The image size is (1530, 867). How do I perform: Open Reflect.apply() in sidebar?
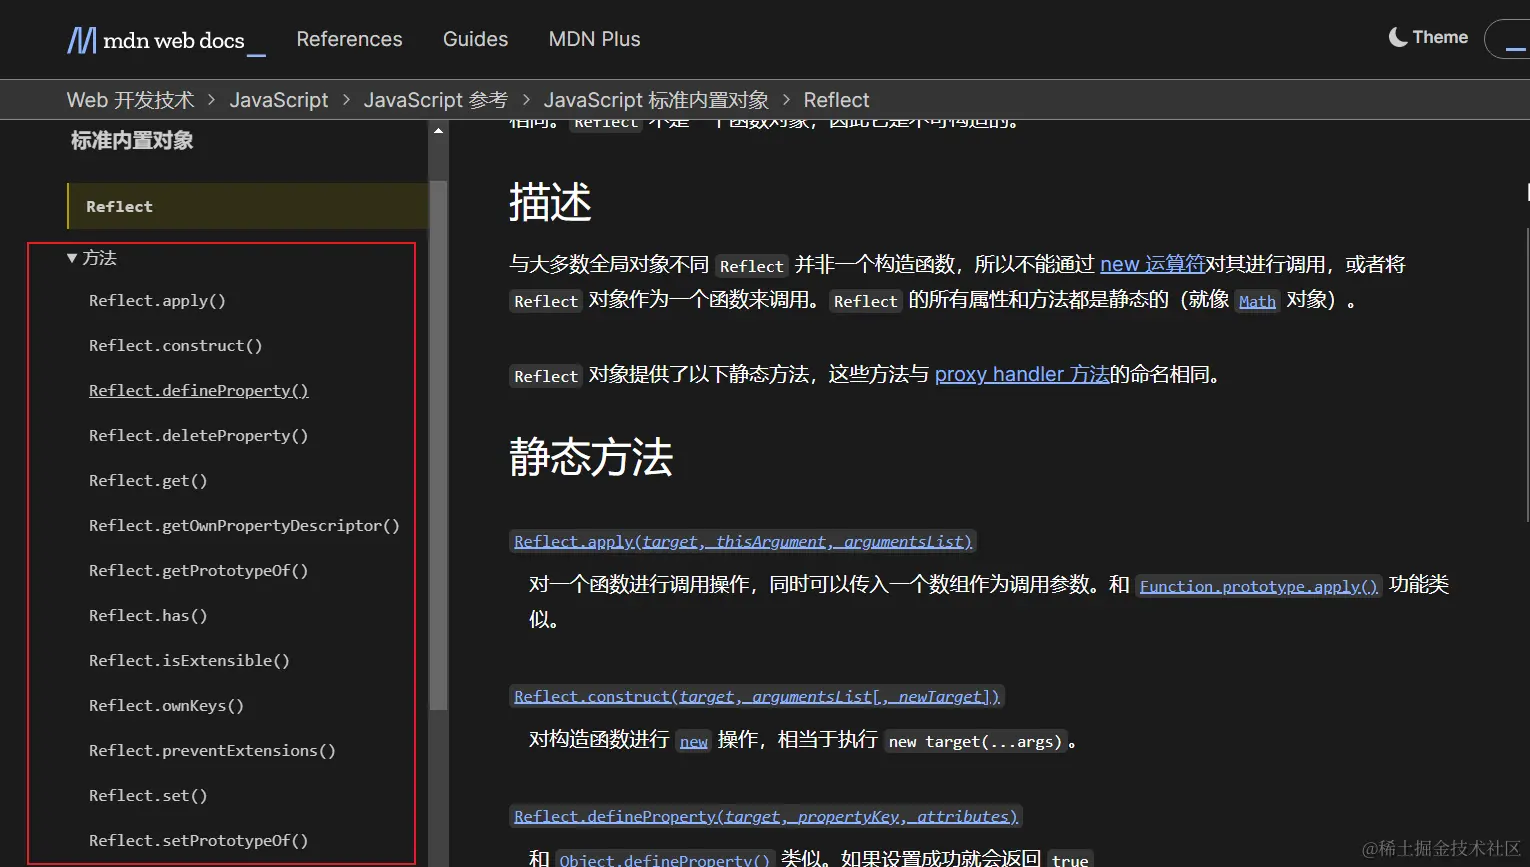tap(157, 301)
